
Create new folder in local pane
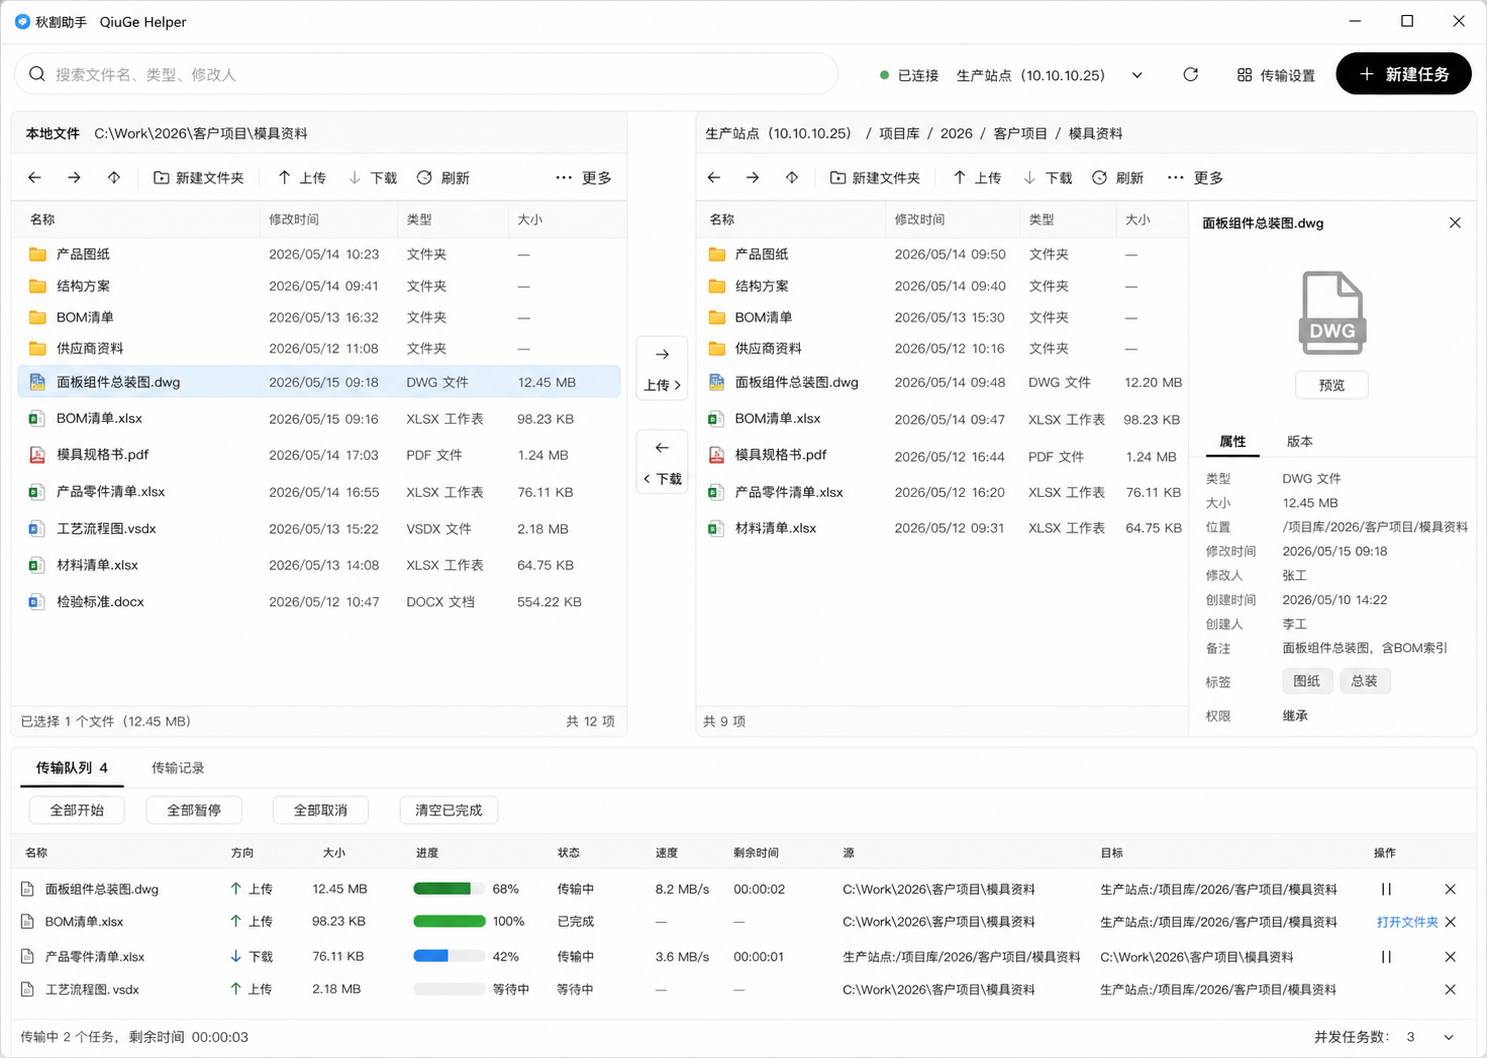pyautogui.click(x=198, y=177)
